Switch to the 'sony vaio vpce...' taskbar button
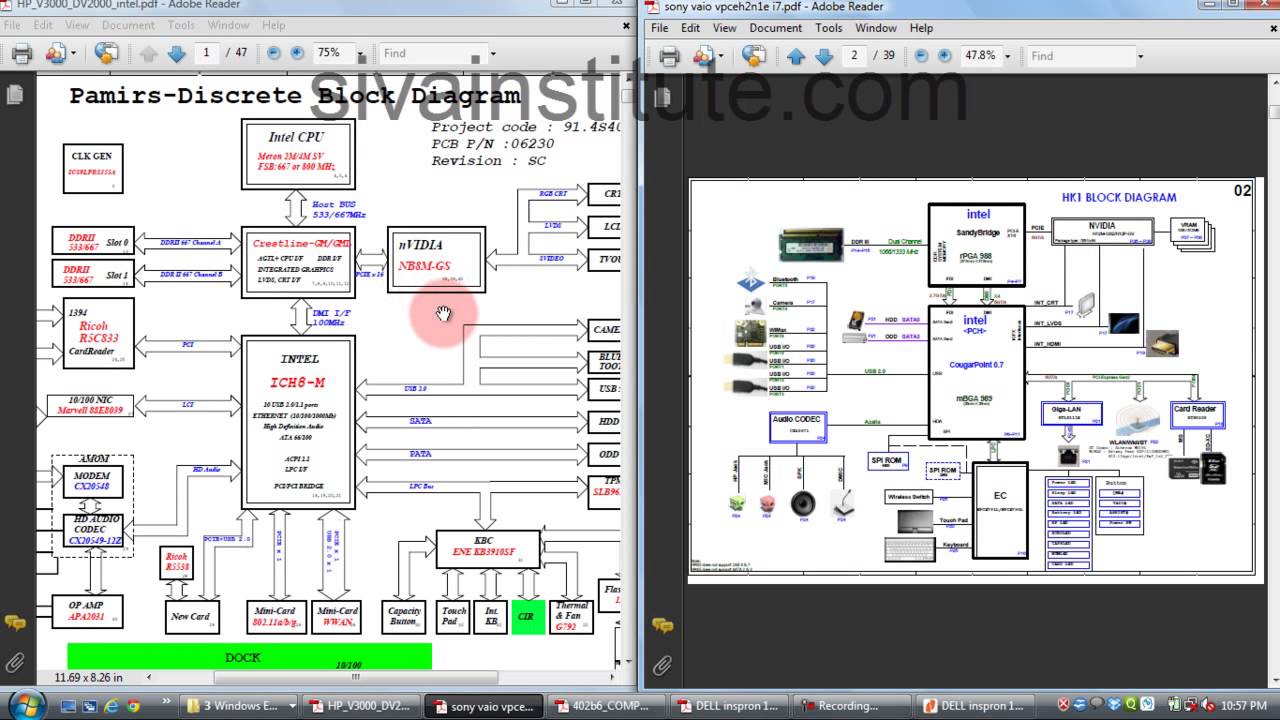Viewport: 1280px width, 720px height. coord(484,706)
